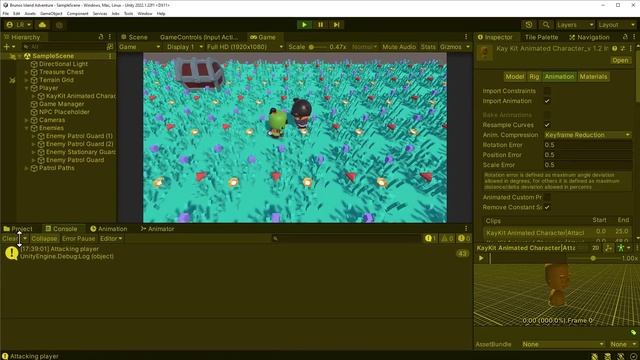Toggle the Import Animation checkbox
Screen dimensions: 640x360
click(x=547, y=101)
